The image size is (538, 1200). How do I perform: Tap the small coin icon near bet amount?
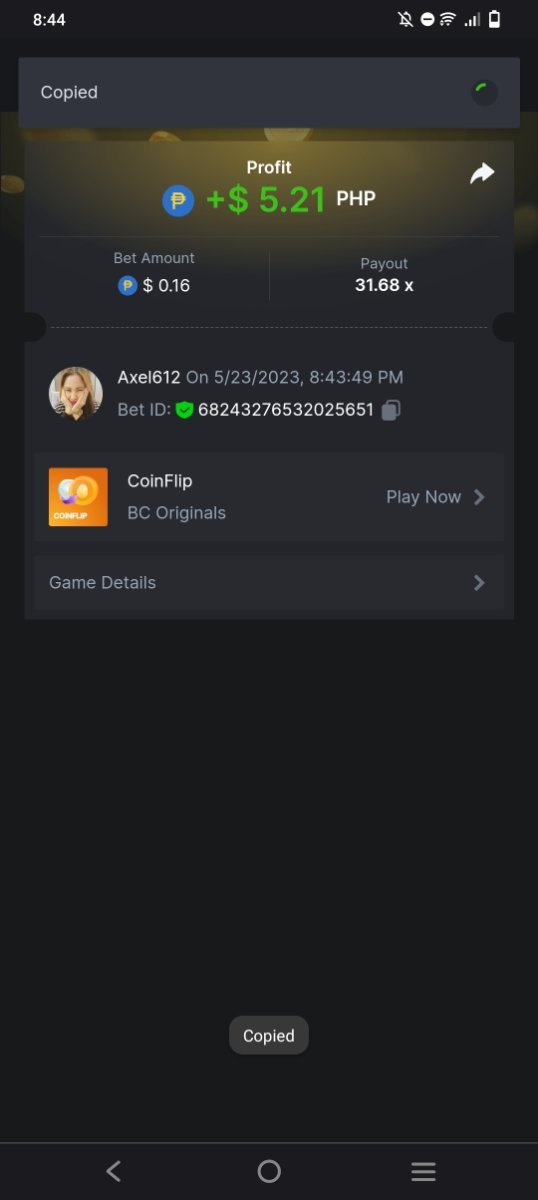(x=127, y=286)
